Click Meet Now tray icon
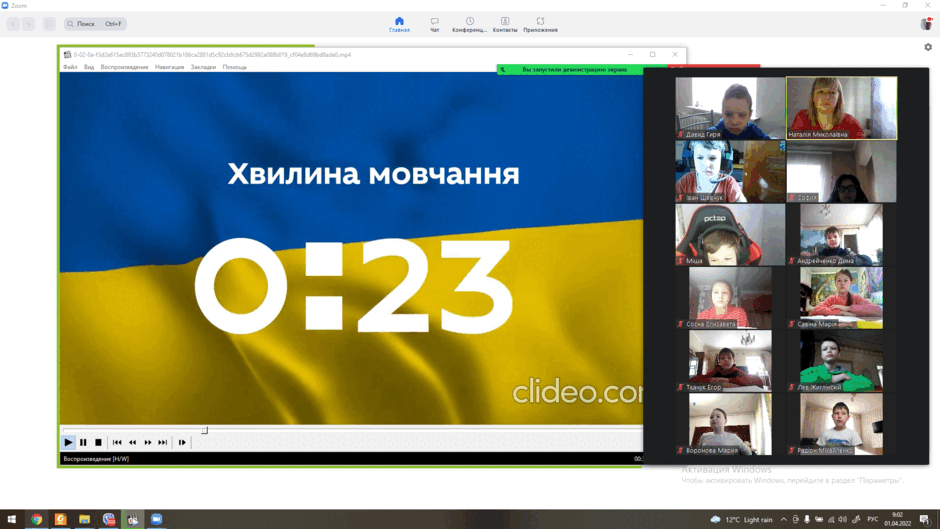 pyautogui.click(x=796, y=519)
